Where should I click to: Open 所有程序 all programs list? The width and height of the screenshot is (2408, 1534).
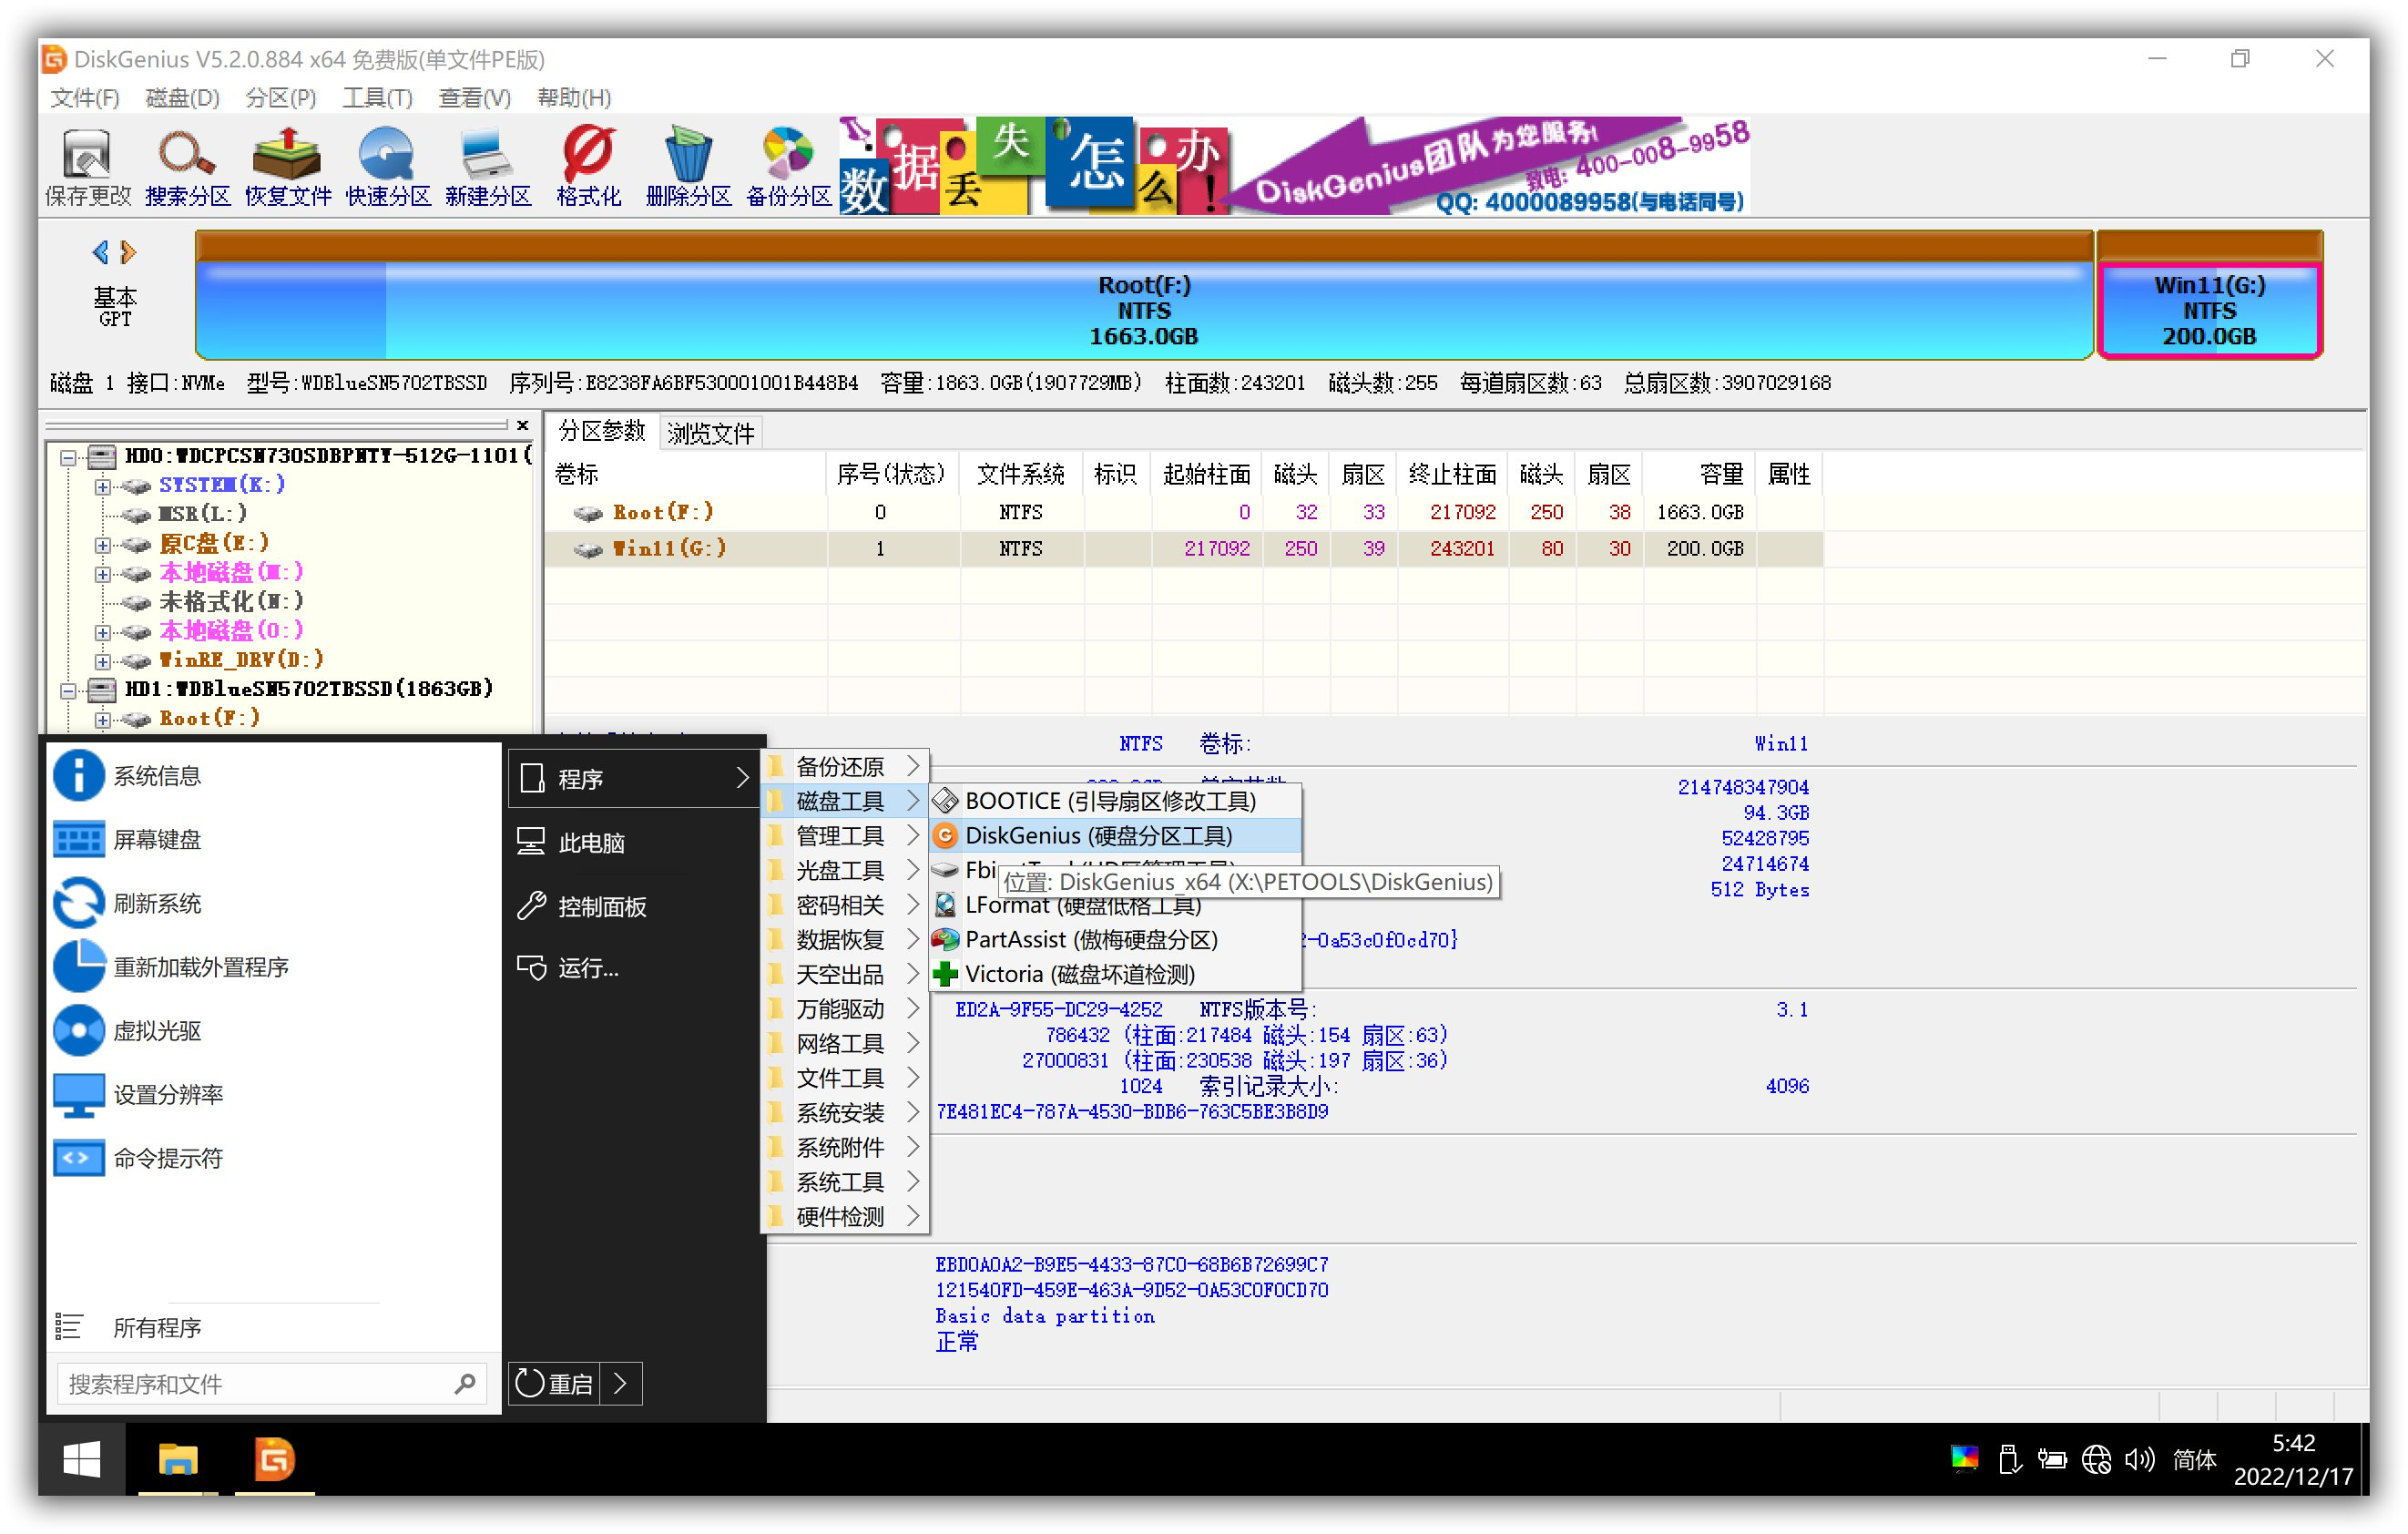(156, 1327)
